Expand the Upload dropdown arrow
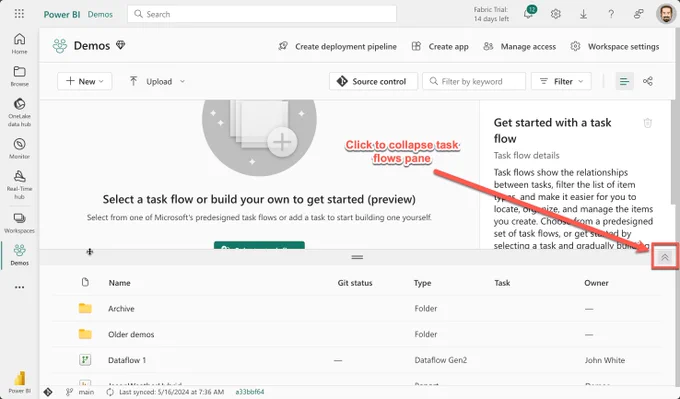The height and width of the screenshot is (399, 680). pyautogui.click(x=182, y=81)
